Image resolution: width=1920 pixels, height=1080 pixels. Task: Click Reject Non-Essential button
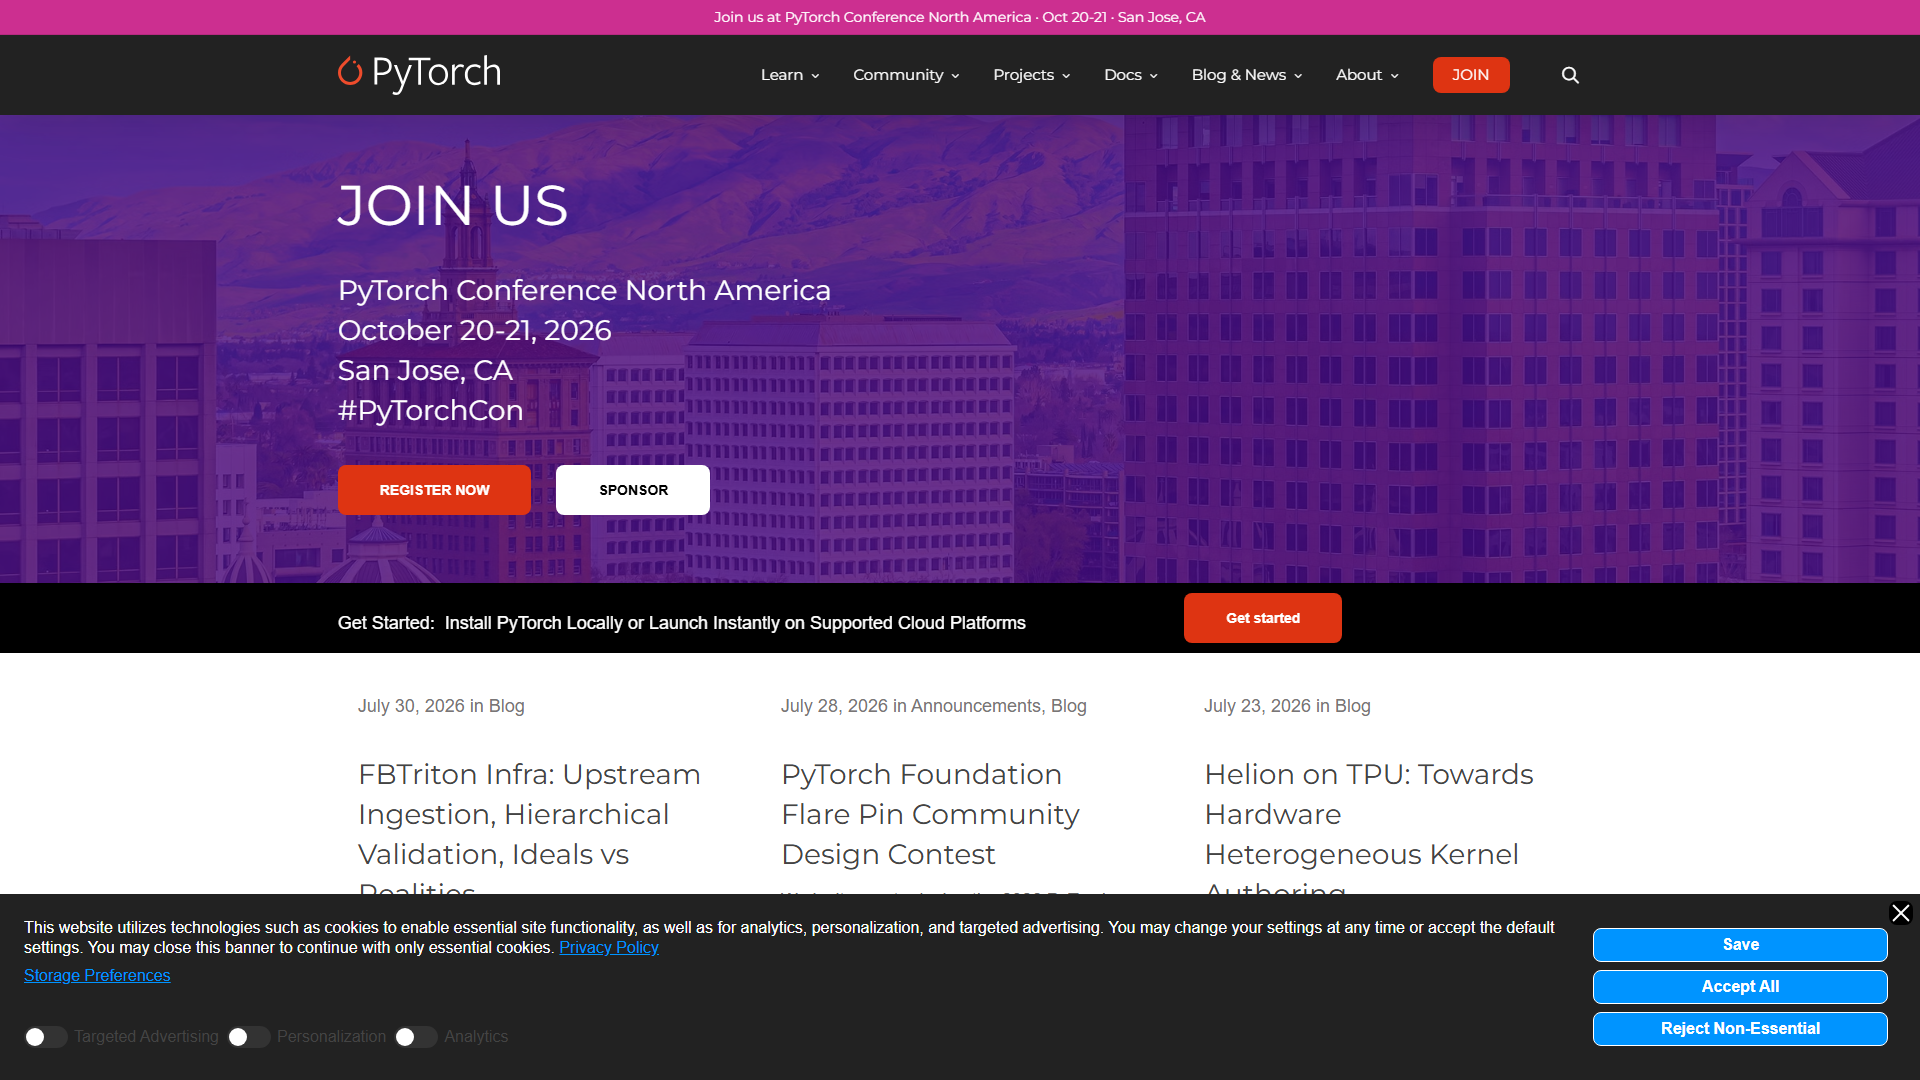point(1740,1029)
